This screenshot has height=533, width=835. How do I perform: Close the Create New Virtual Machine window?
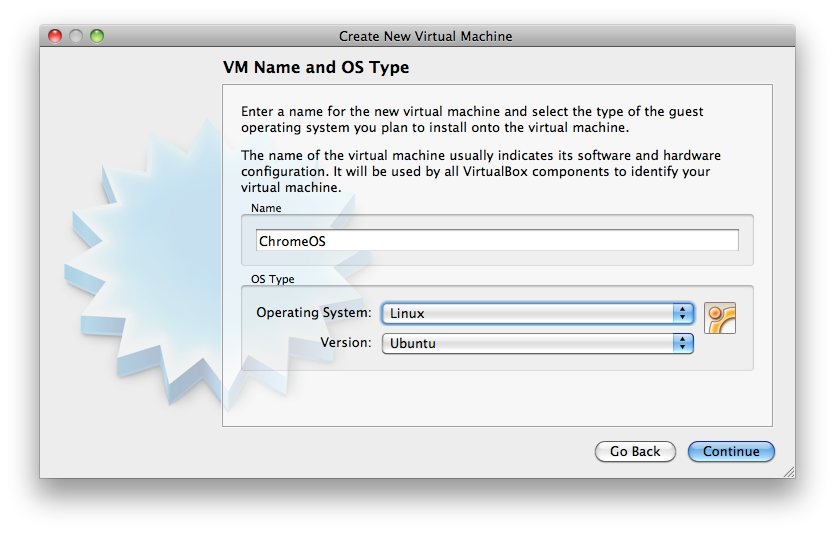55,36
